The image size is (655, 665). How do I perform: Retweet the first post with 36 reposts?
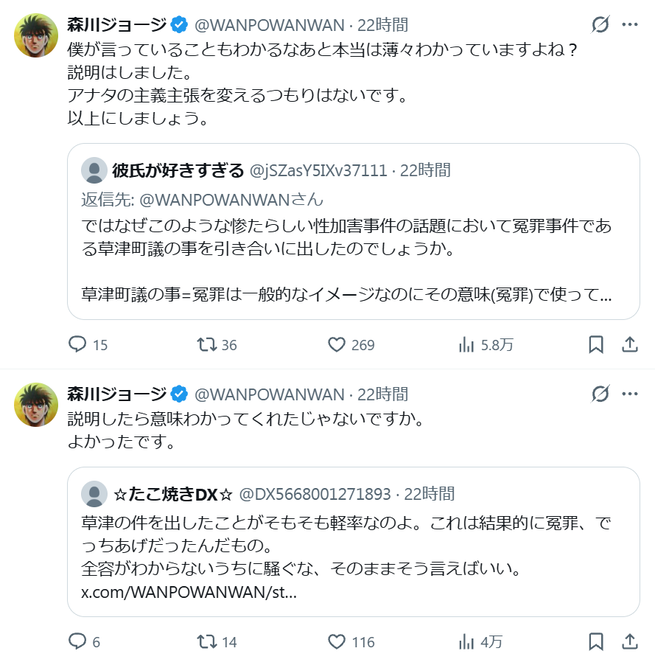click(x=207, y=344)
